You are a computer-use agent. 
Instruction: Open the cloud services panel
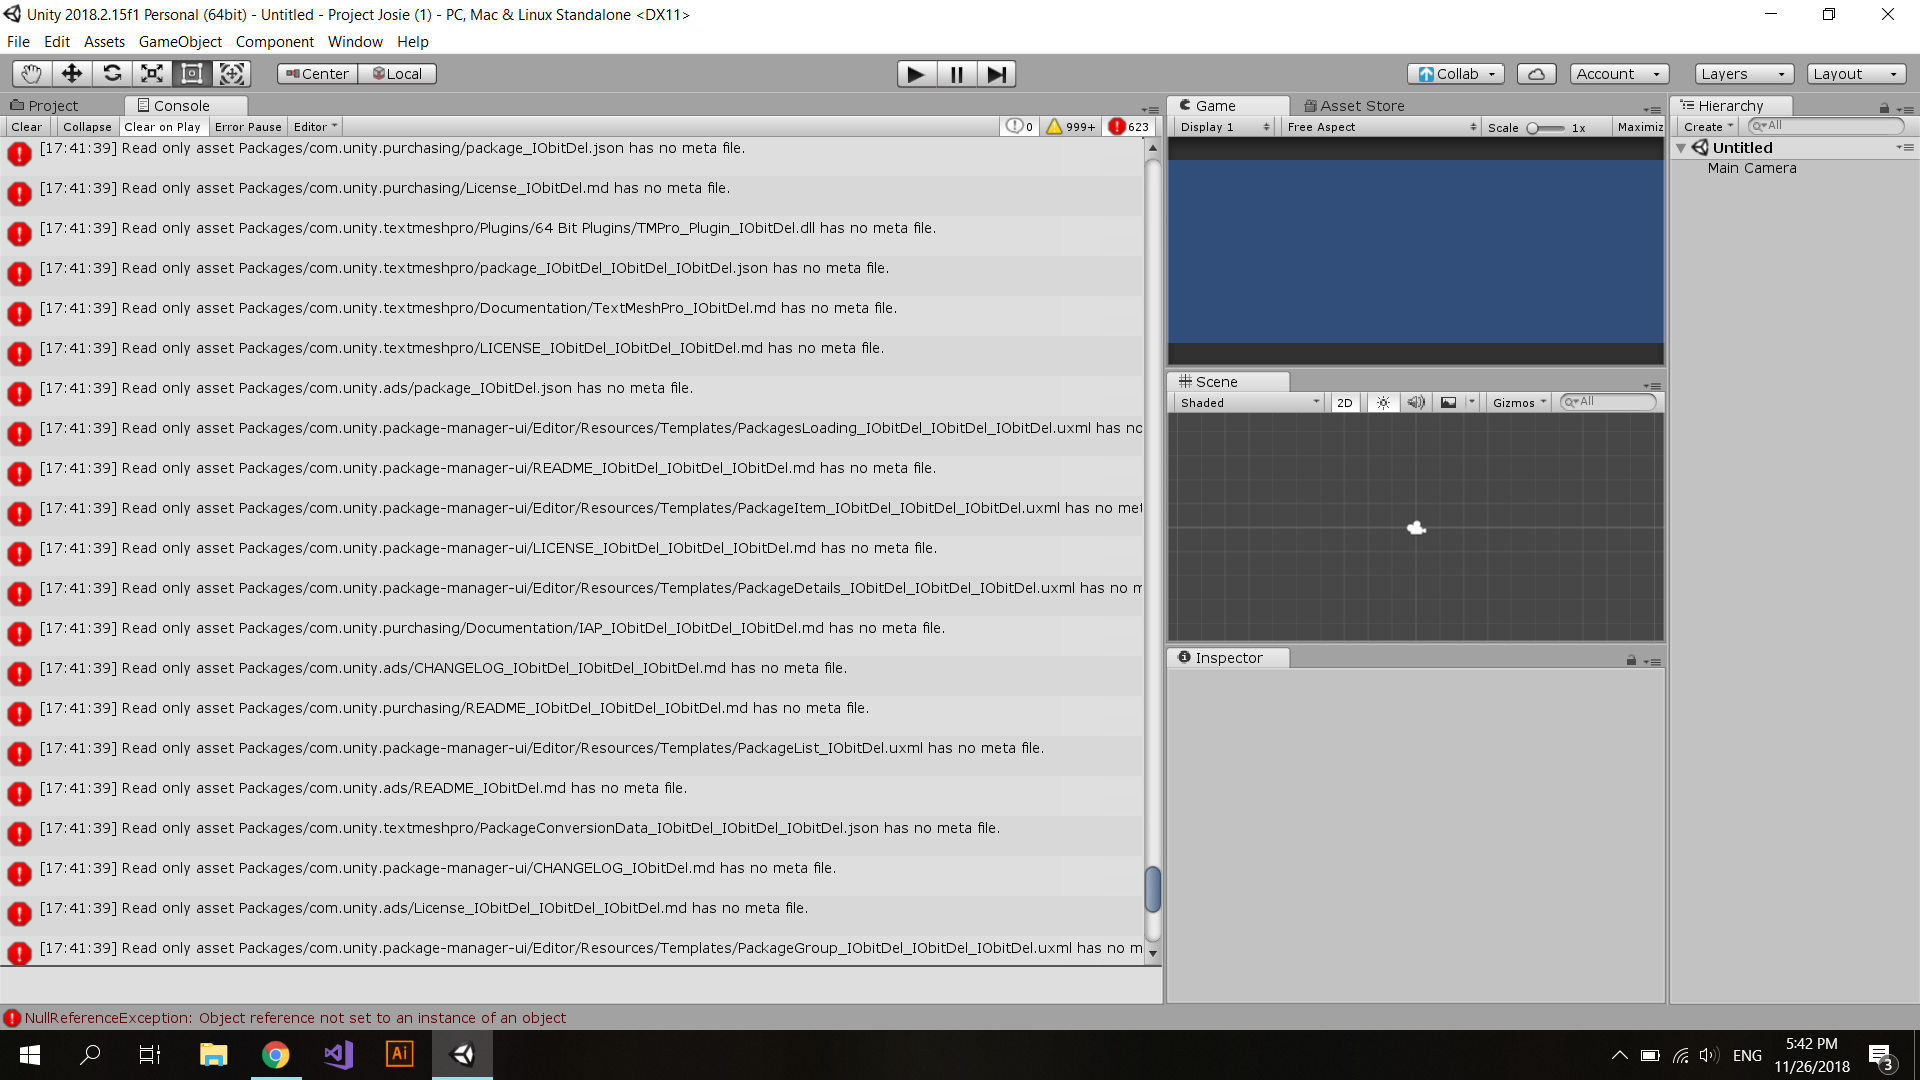(1537, 74)
